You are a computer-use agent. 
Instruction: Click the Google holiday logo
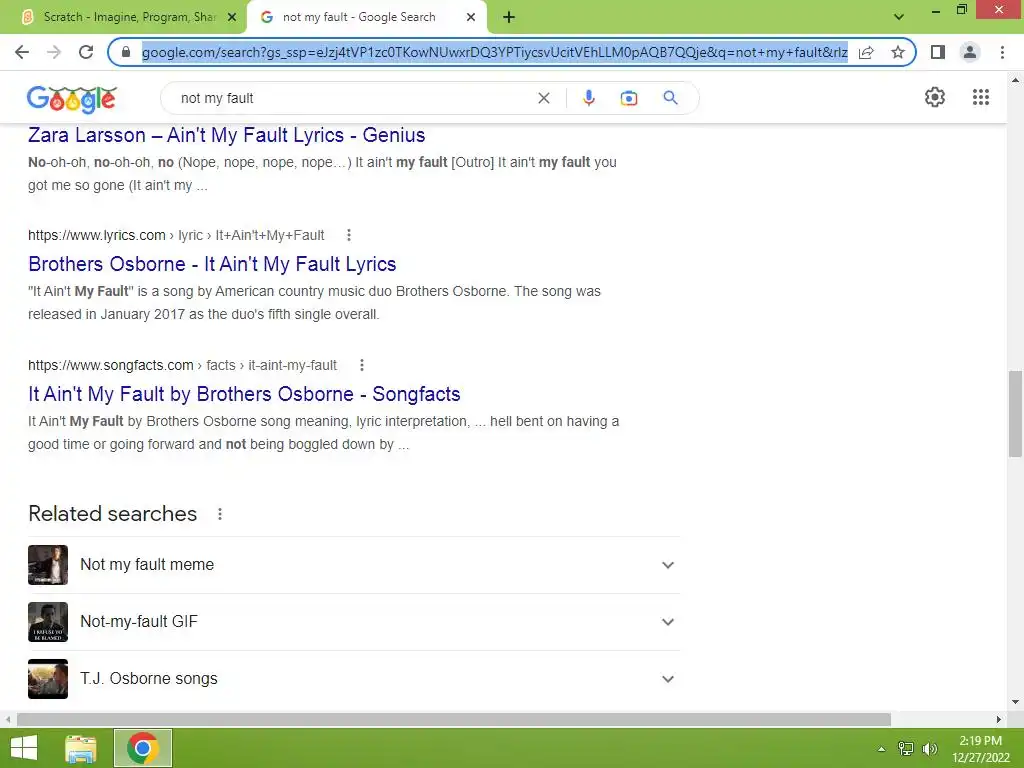[72, 99]
